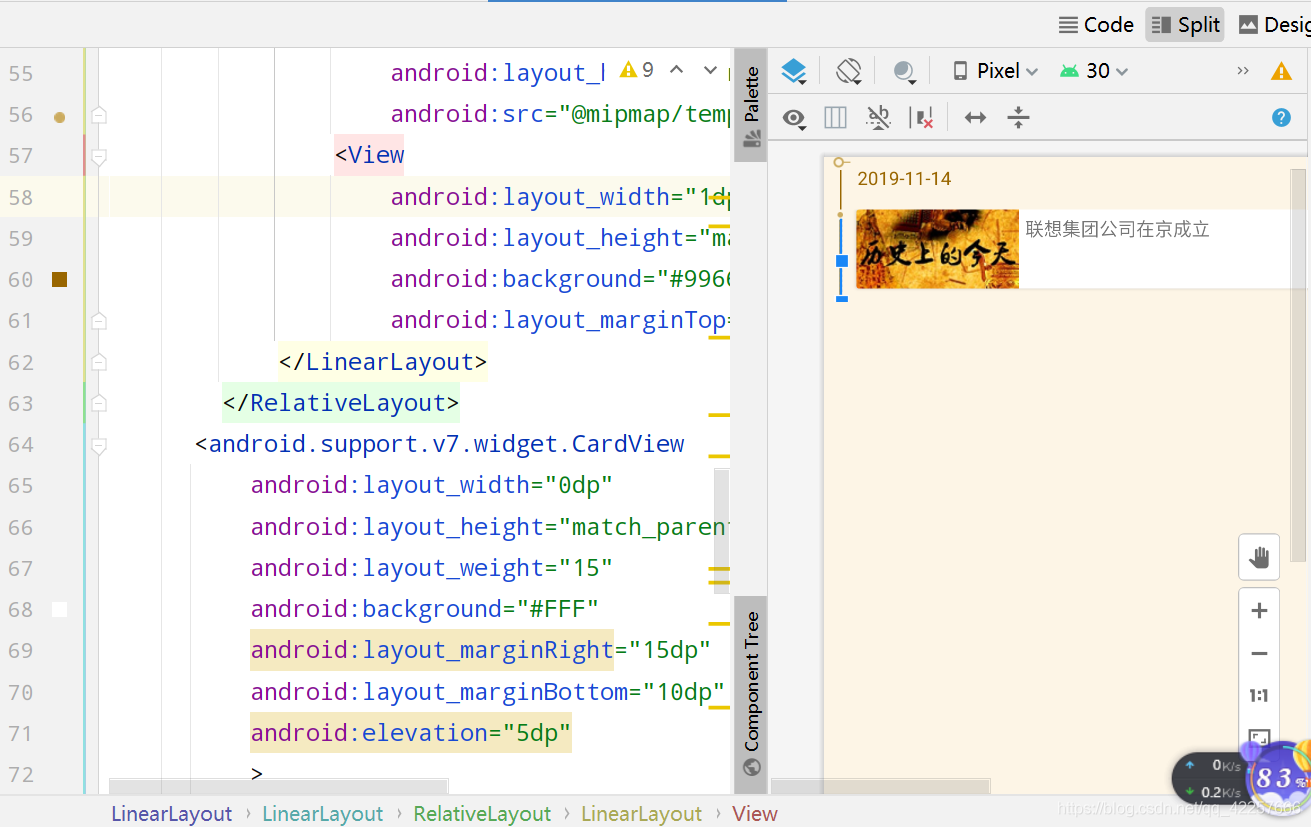Screen dimensions: 1311x827
Task: Switch to the Code view tab
Action: point(1096,25)
